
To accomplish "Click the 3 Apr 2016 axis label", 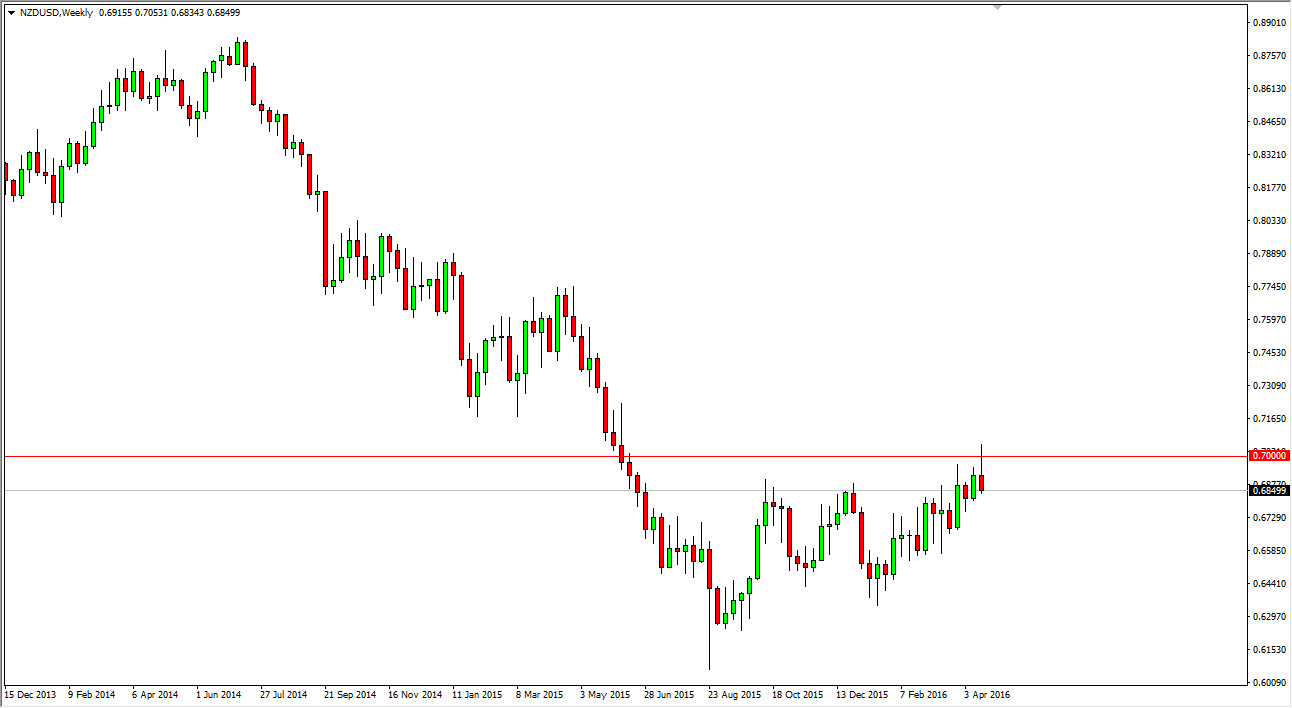I will [986, 693].
